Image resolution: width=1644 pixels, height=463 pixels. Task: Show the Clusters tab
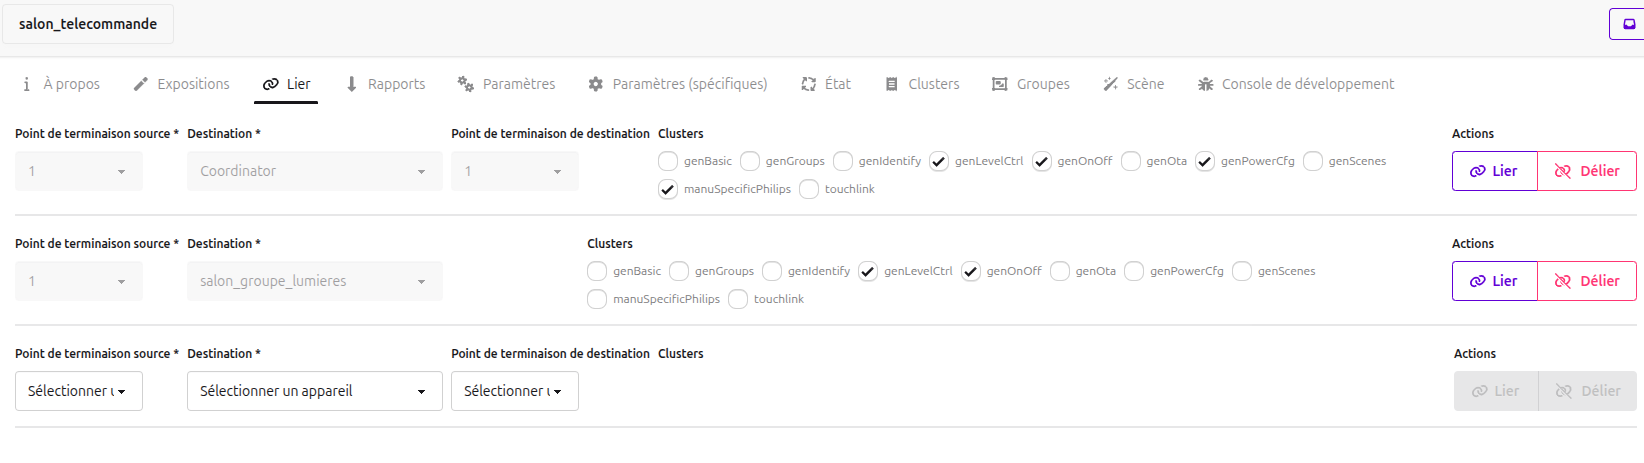tap(922, 84)
